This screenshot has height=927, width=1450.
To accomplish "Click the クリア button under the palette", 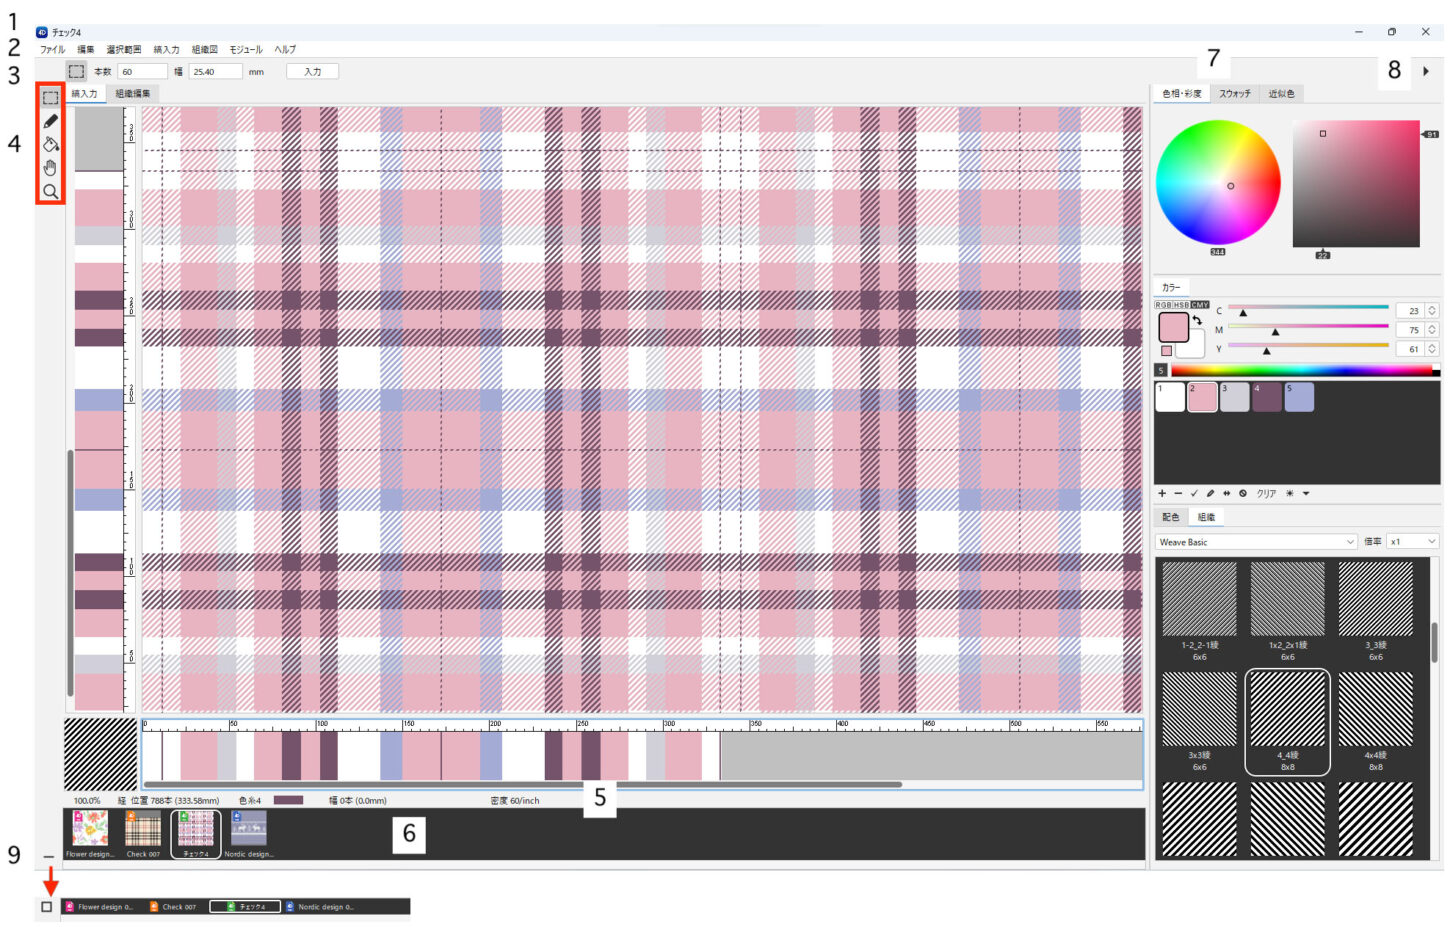I will tap(1266, 494).
